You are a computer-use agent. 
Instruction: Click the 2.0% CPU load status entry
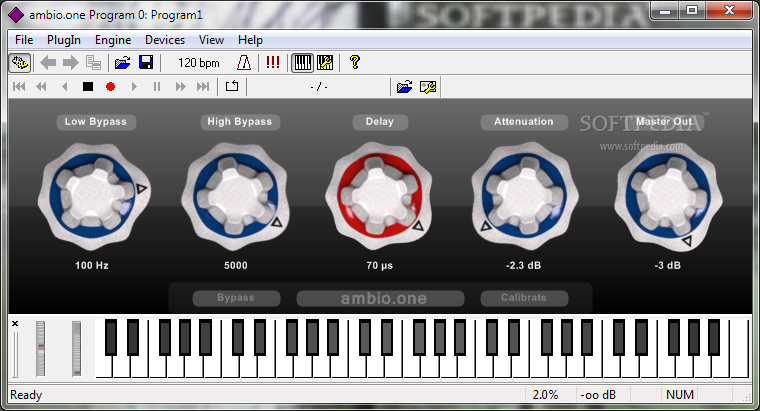click(x=545, y=395)
